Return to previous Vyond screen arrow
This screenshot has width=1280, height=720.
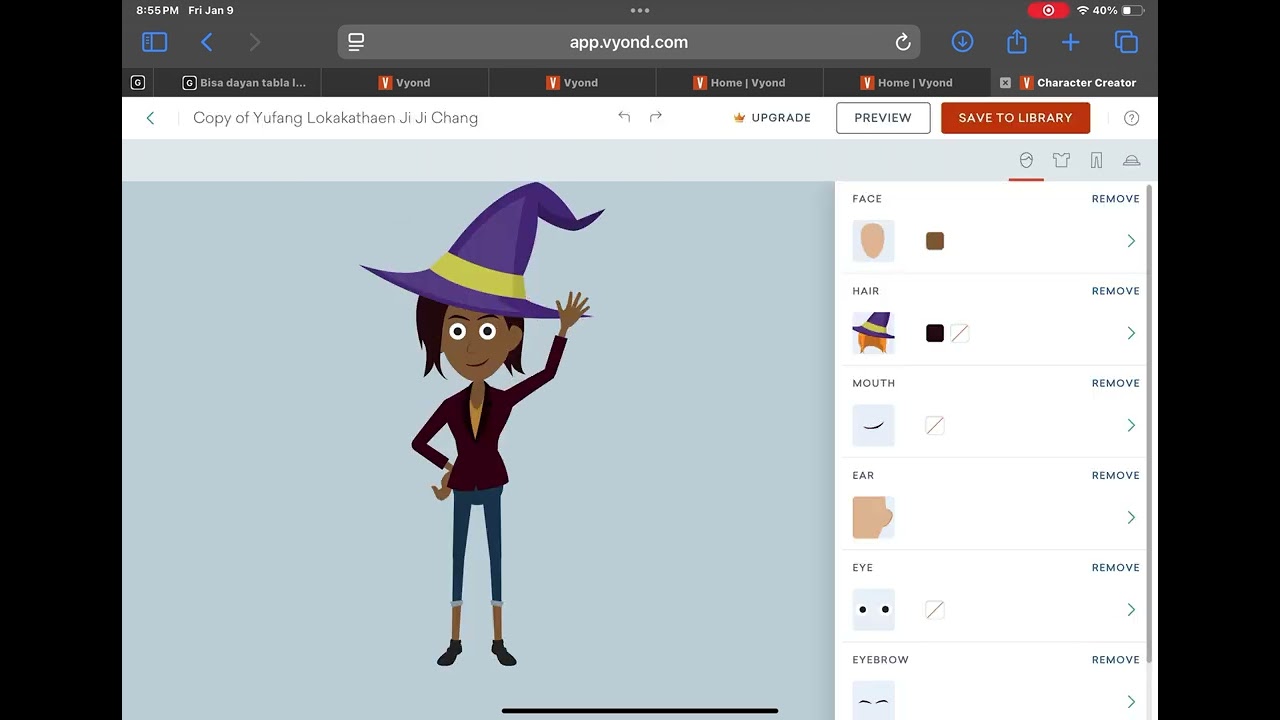pyautogui.click(x=151, y=118)
